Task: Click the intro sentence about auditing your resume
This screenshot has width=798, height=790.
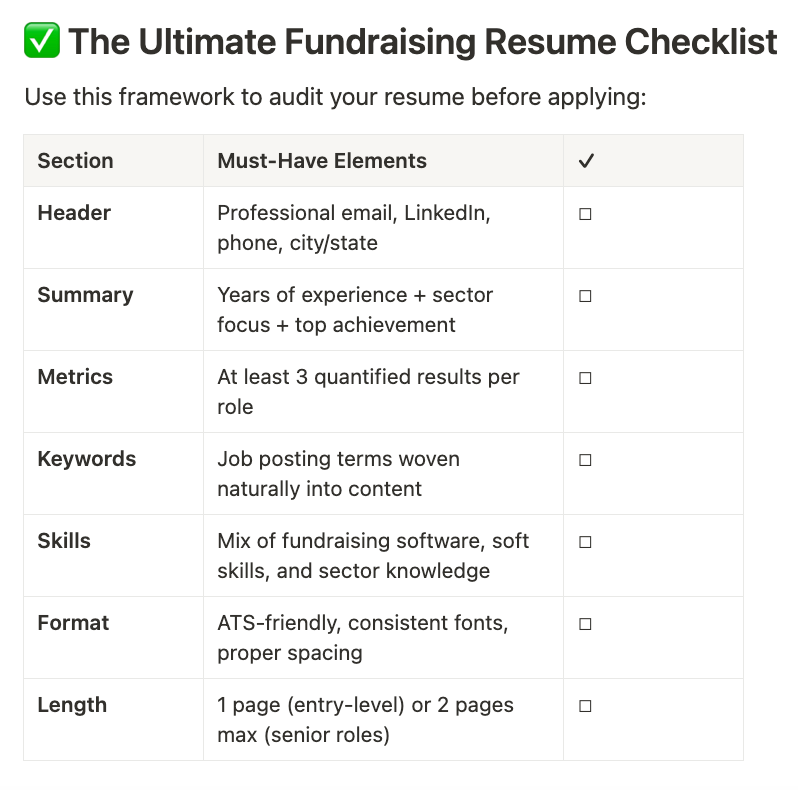Action: 335,98
